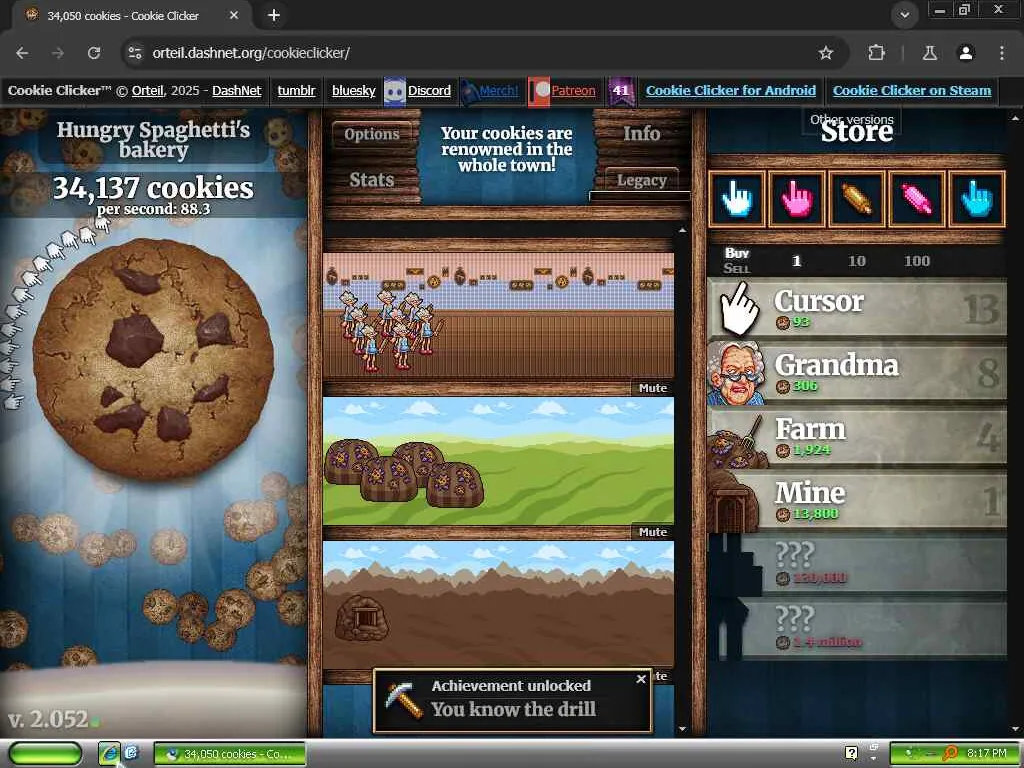1024x768 pixels.
Task: Buy the first white cursor hand upgrade
Action: coord(737,199)
